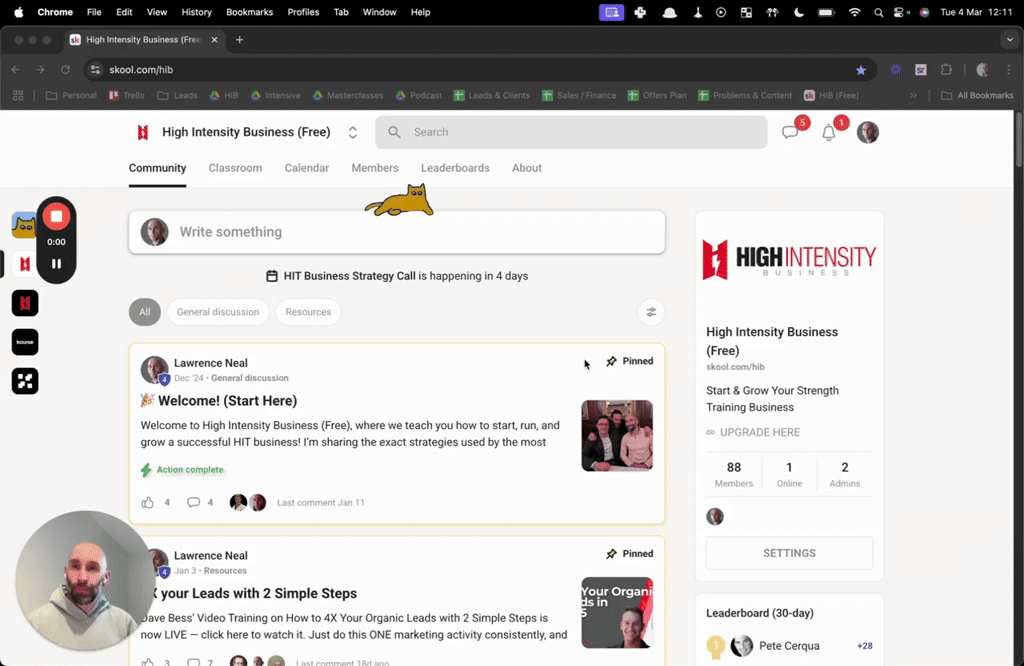Switch to the Leaderboards tab

pyautogui.click(x=455, y=168)
